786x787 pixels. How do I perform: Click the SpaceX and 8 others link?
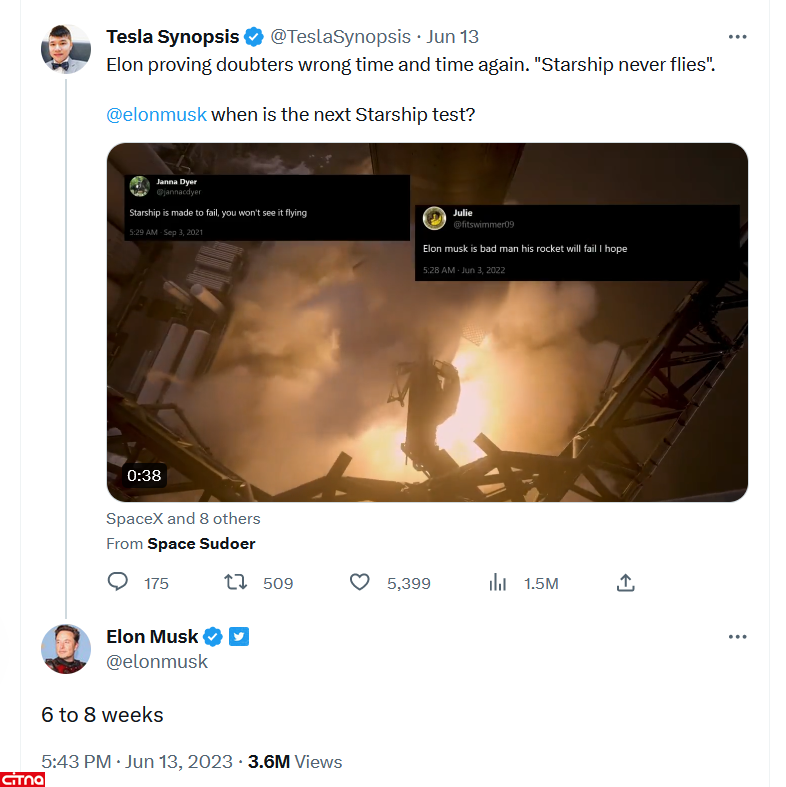[x=183, y=519]
